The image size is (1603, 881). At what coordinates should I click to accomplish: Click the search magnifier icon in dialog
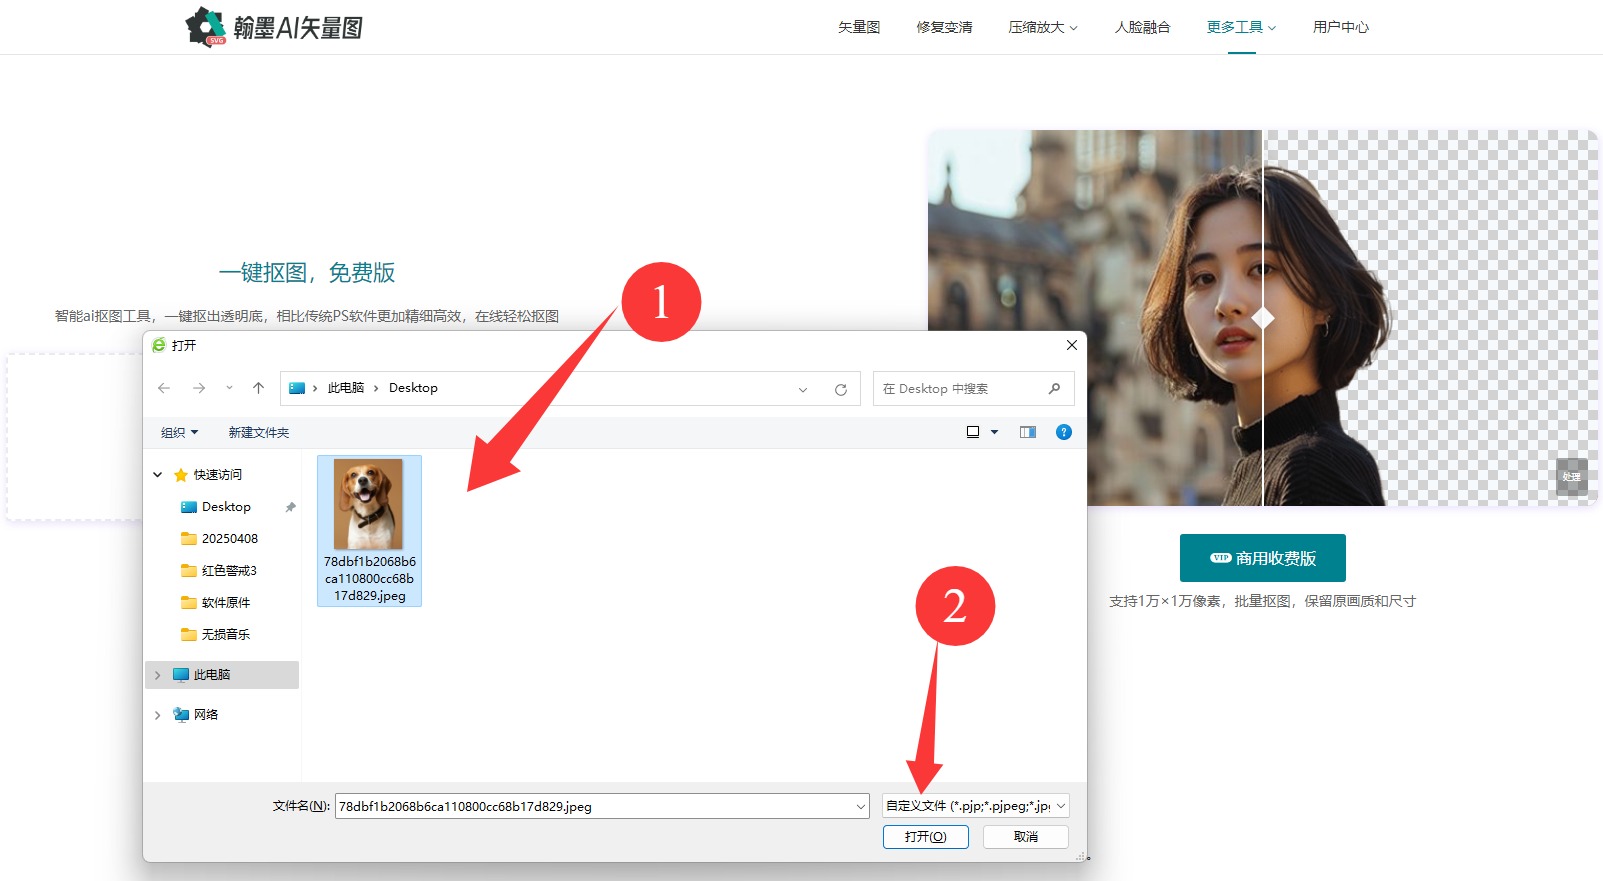tap(1054, 388)
